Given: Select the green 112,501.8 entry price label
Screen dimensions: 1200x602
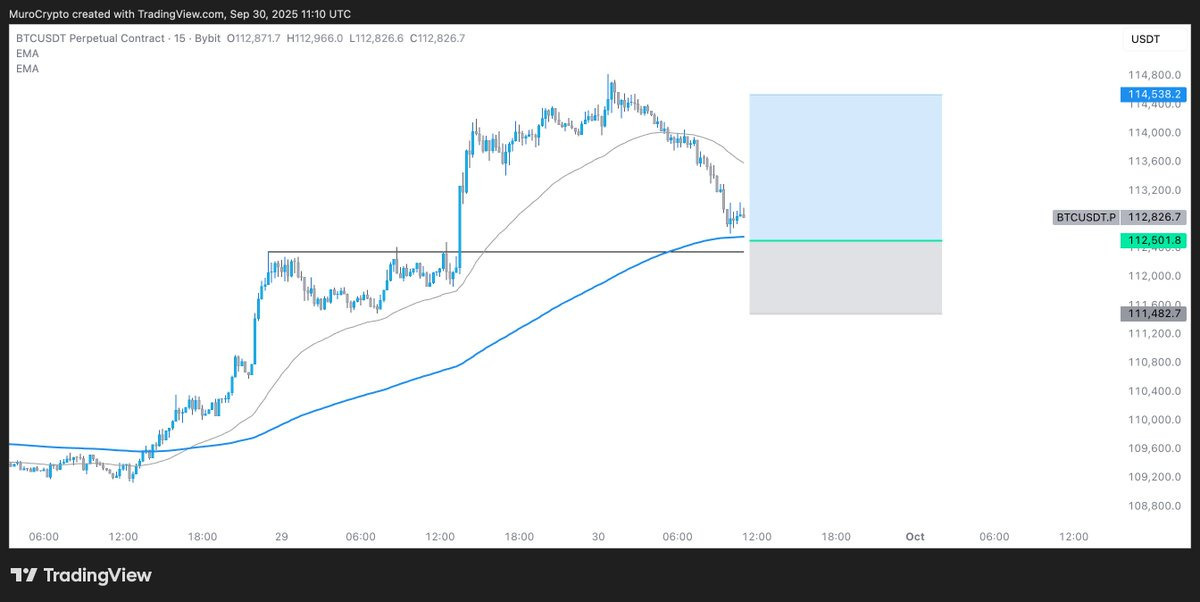Looking at the screenshot, I should (x=1153, y=240).
